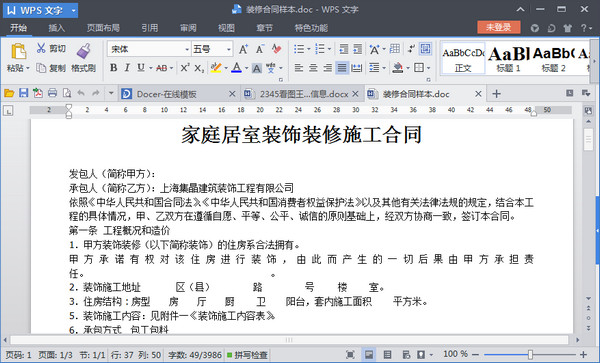This screenshot has width=600, height=363.
Task: Click zoom in plus button in status bar
Action: pos(583,355)
